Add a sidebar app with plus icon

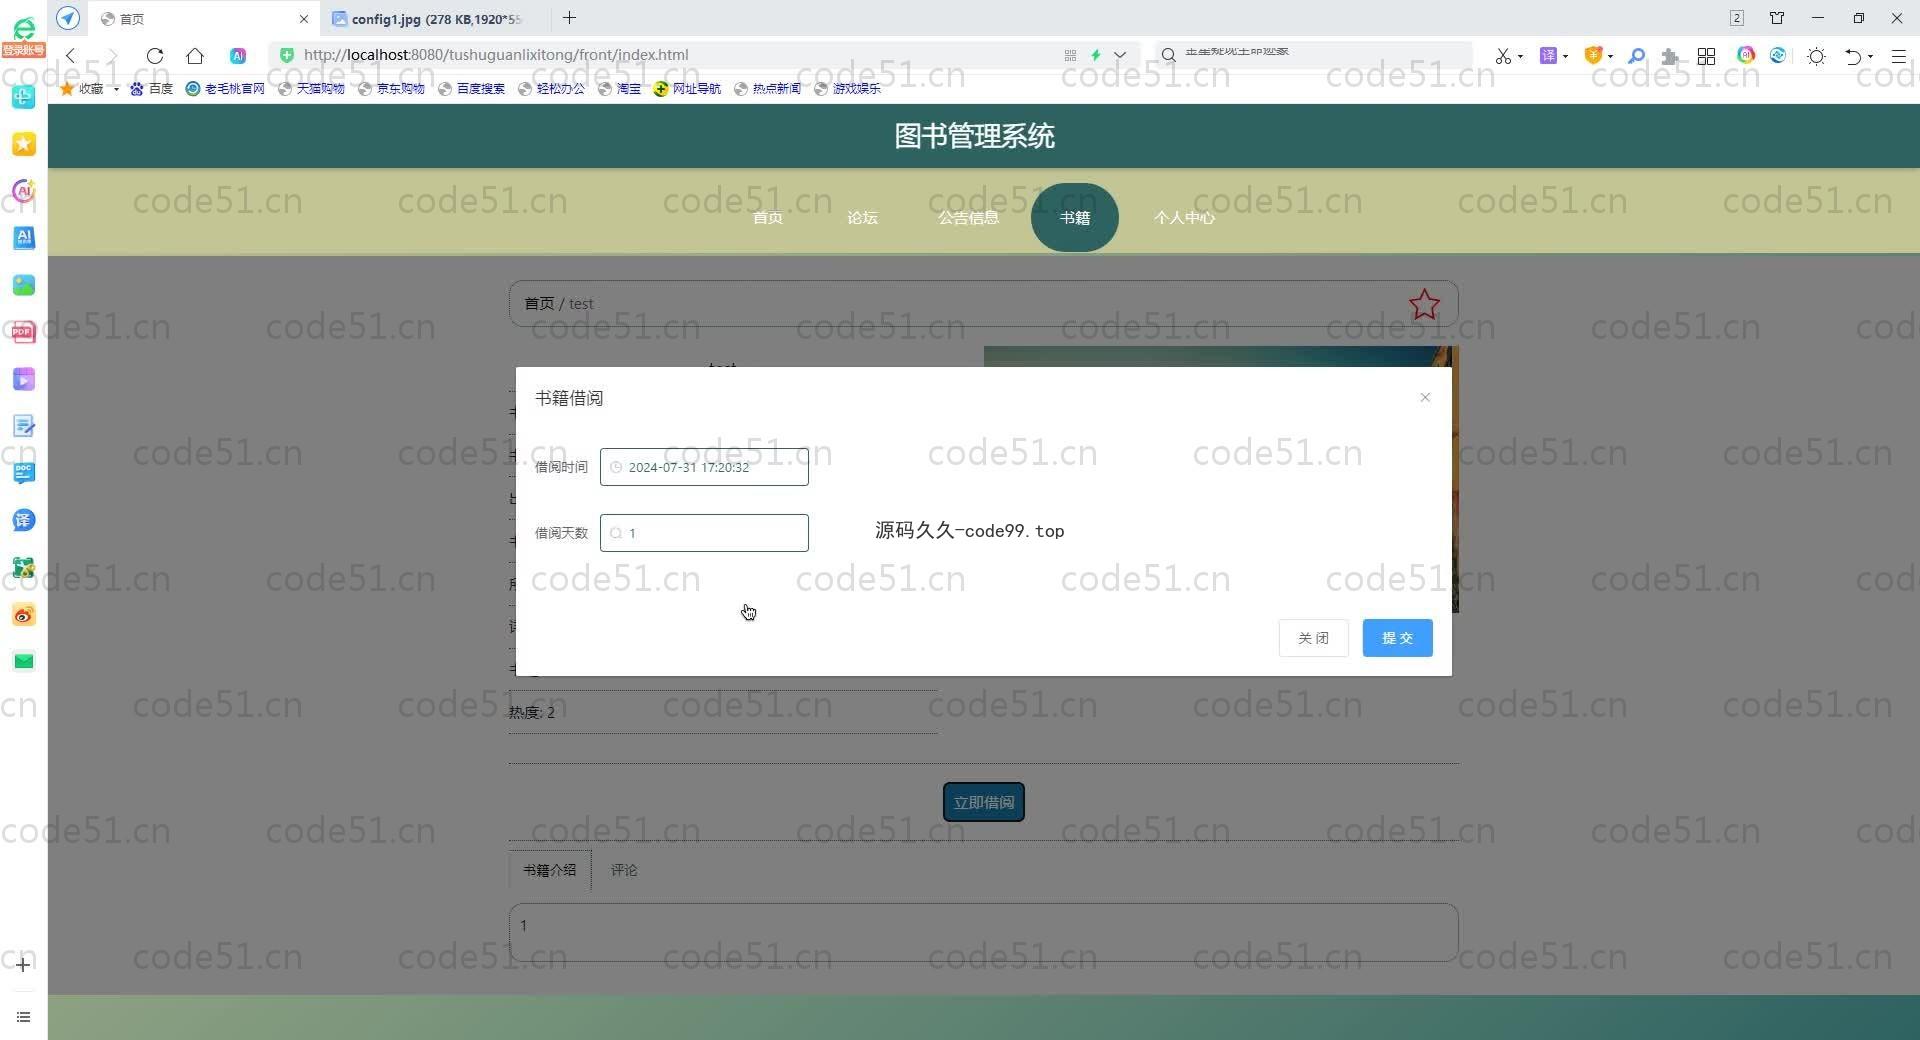click(x=23, y=965)
